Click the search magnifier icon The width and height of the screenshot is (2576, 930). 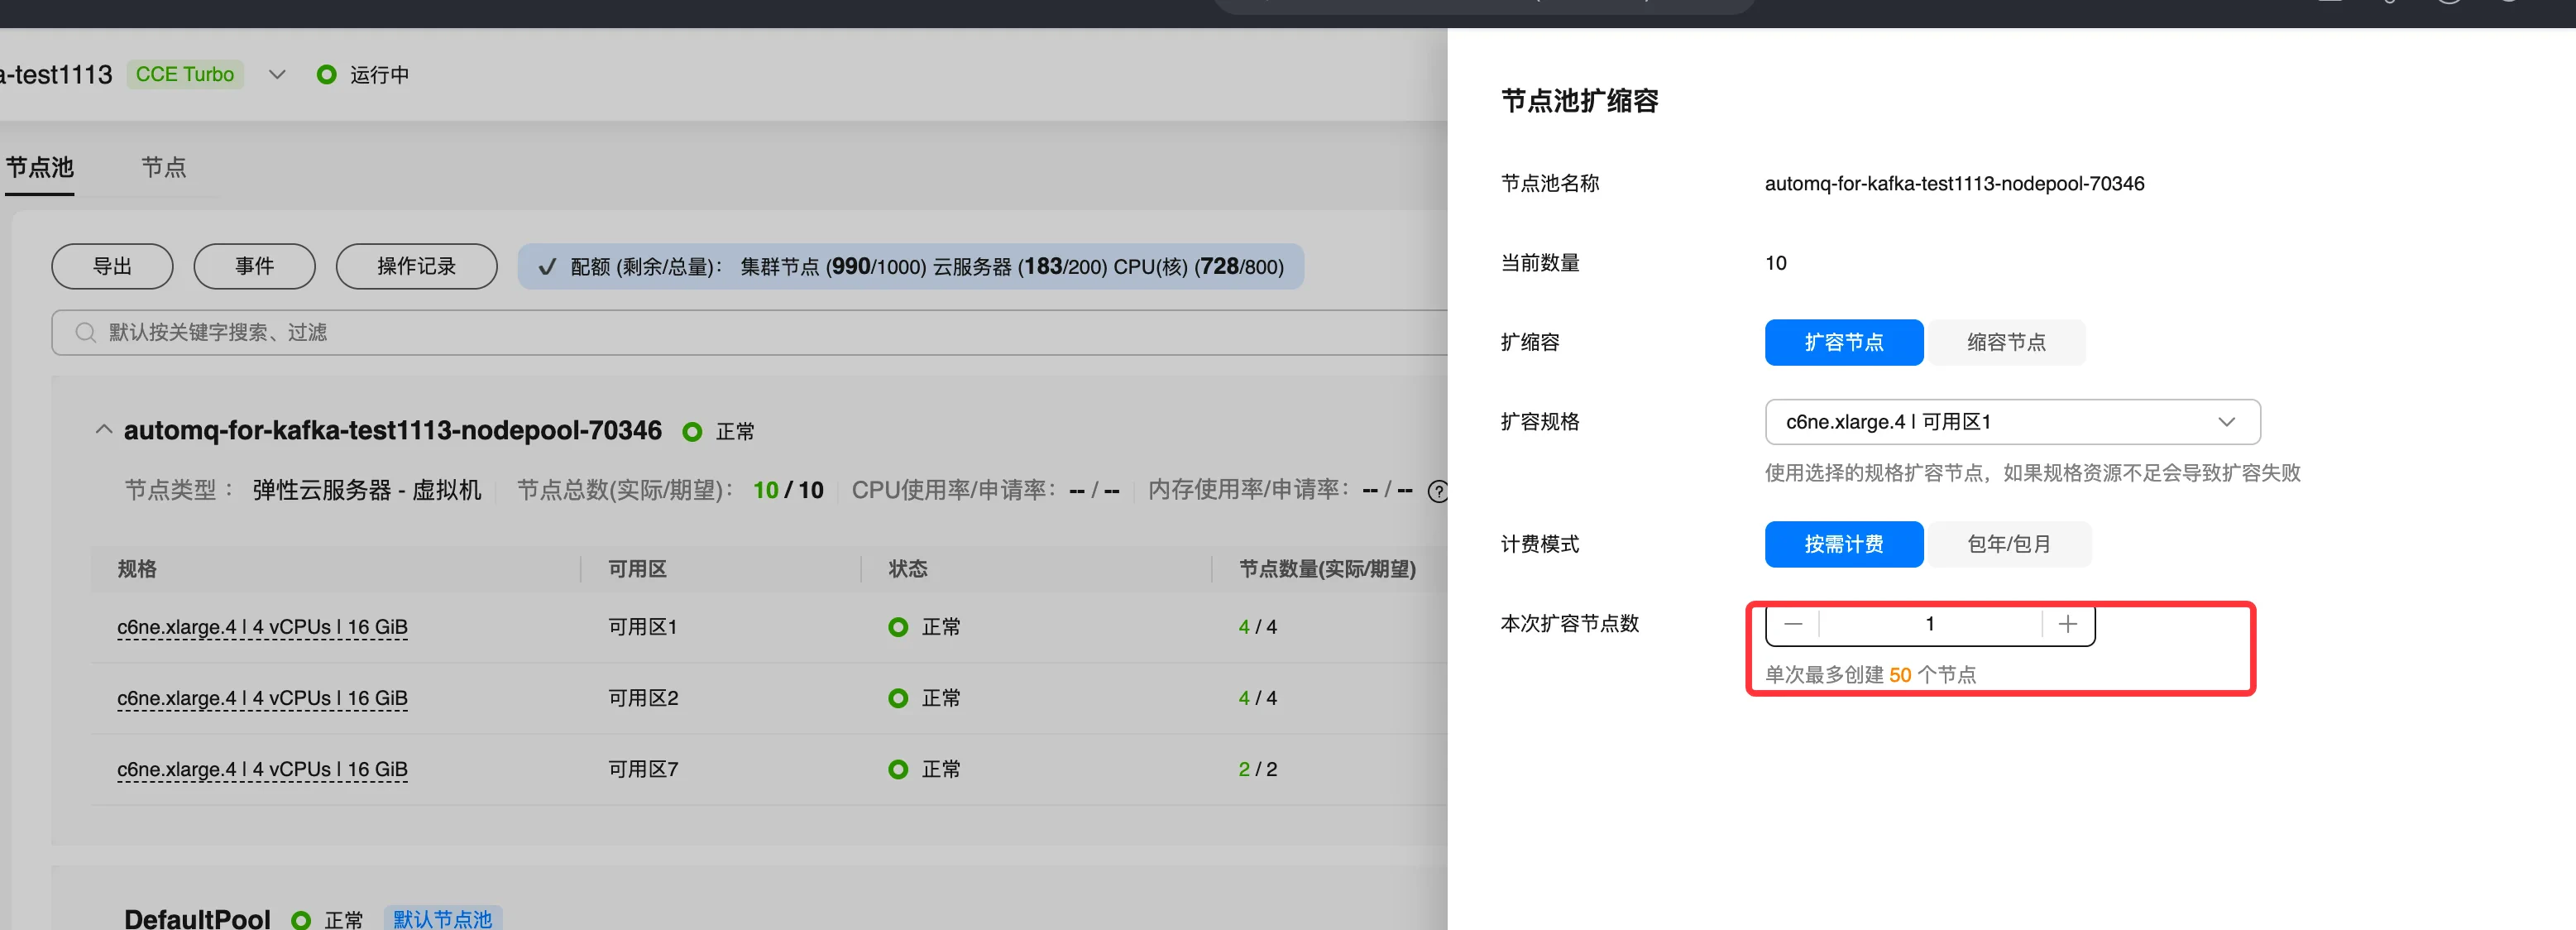pyautogui.click(x=86, y=332)
